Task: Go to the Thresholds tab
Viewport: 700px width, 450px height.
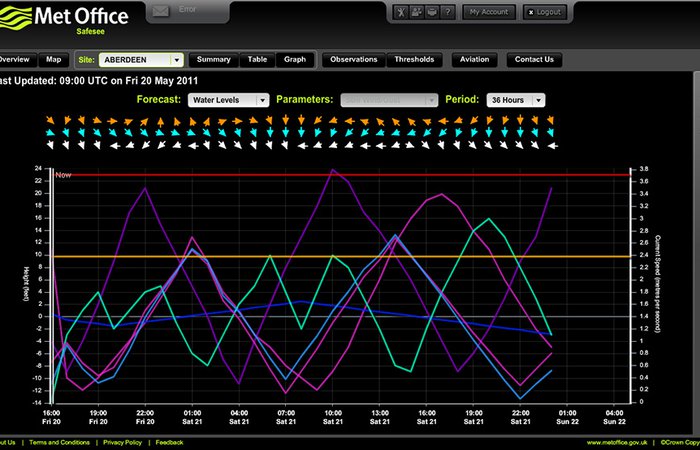Action: click(x=414, y=60)
